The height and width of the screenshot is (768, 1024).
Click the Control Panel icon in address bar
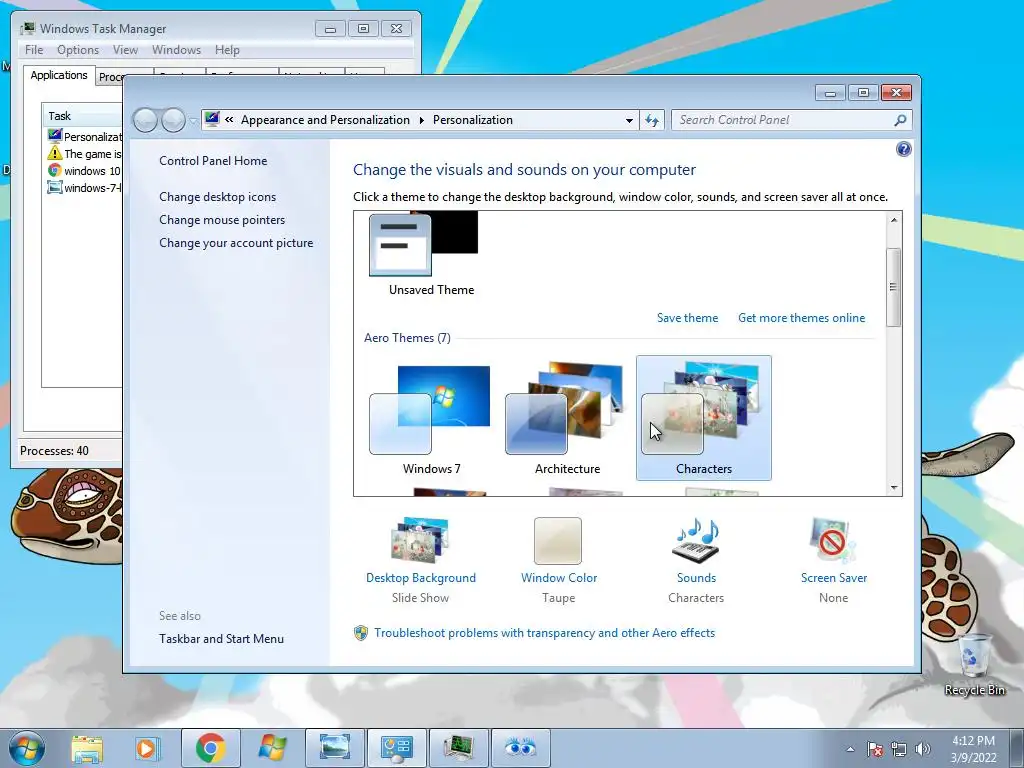[212, 119]
